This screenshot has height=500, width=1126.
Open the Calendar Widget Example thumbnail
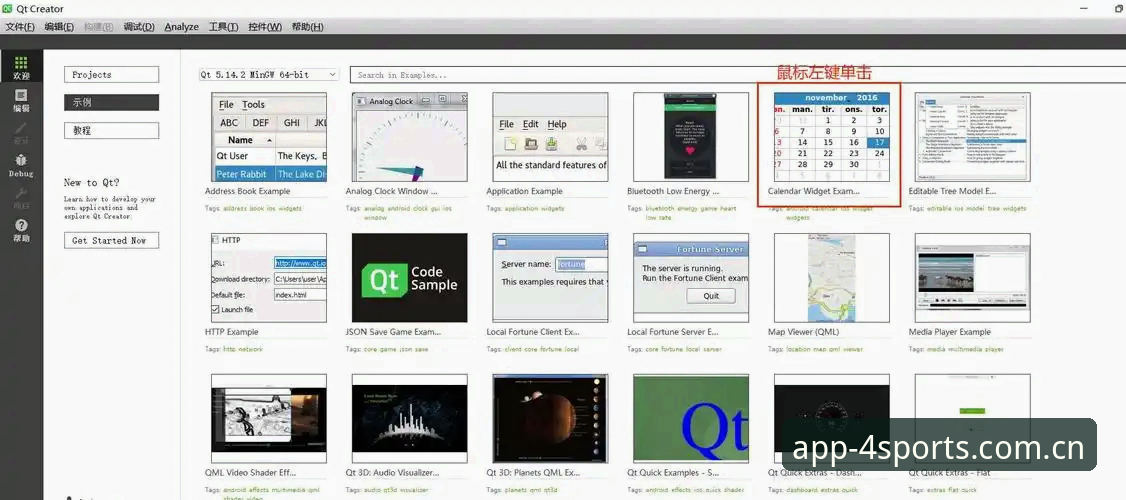832,136
